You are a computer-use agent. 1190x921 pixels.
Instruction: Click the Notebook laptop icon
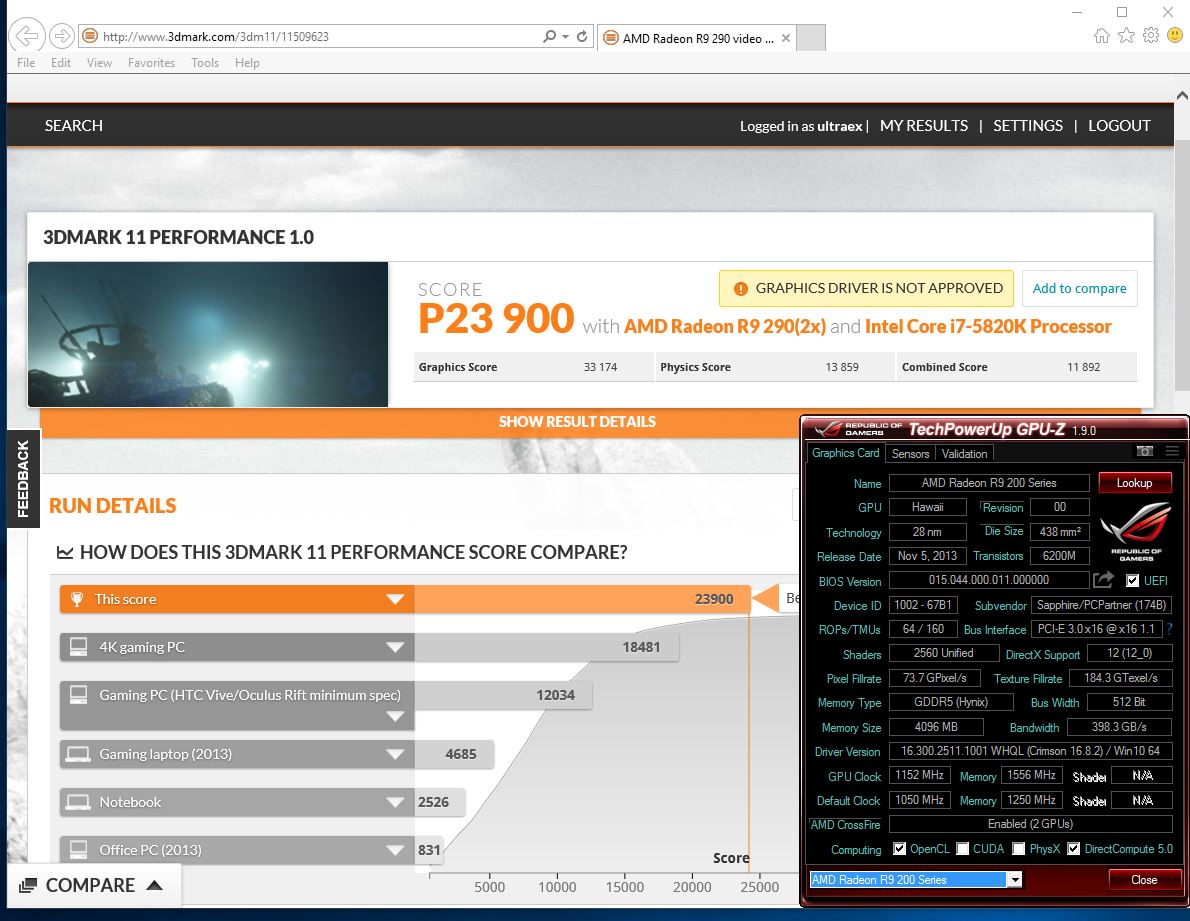point(78,802)
